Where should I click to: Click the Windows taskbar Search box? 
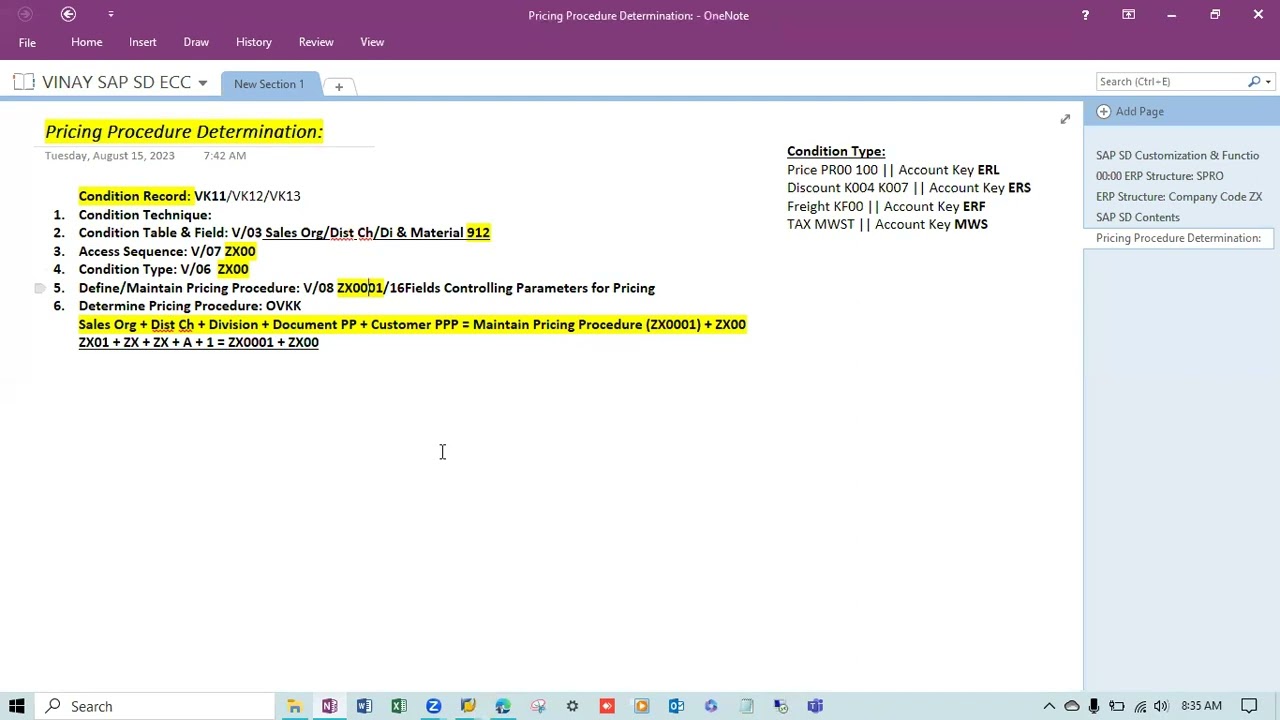[157, 706]
